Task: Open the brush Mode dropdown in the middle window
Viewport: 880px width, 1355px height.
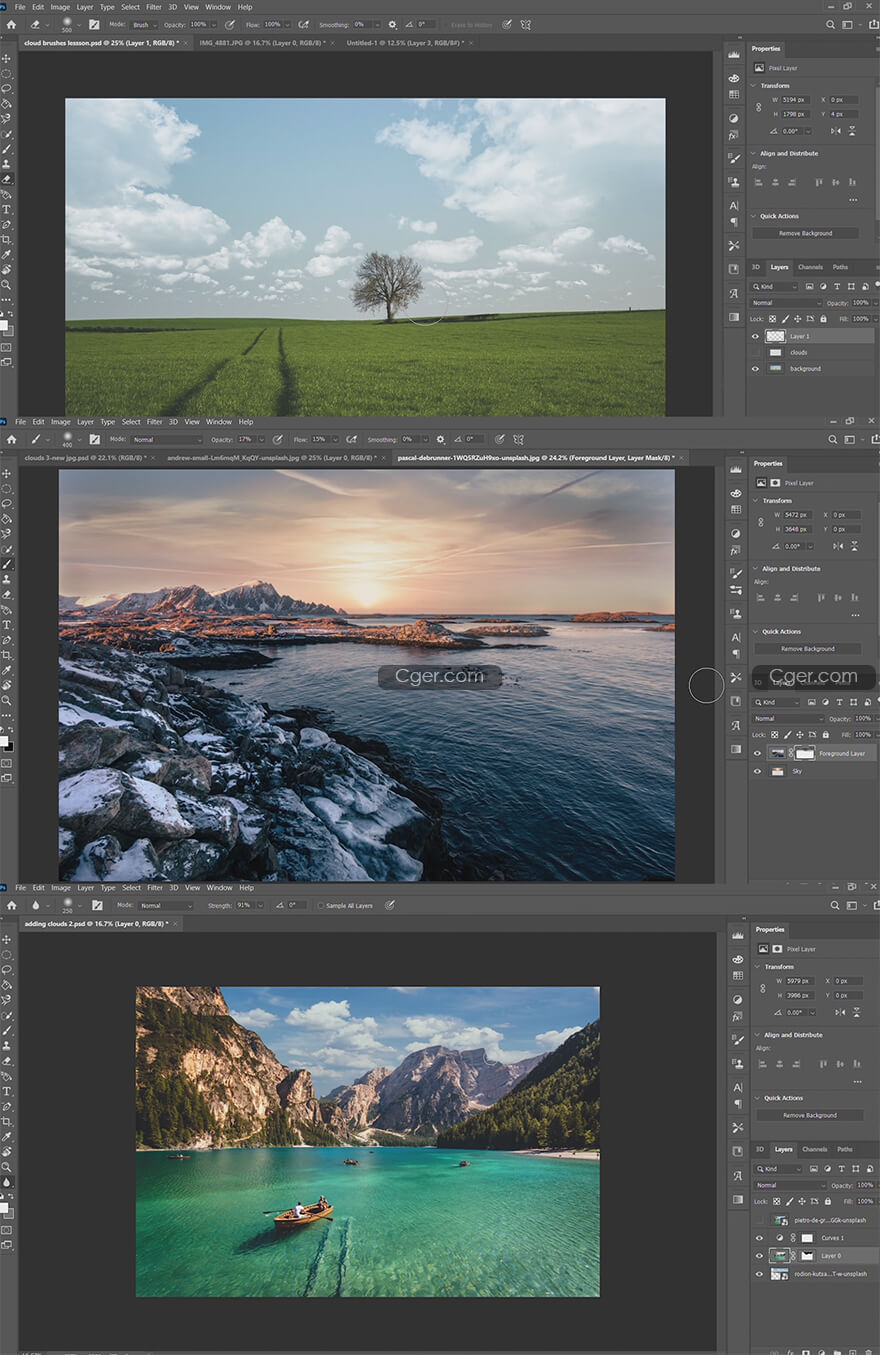Action: tap(167, 439)
